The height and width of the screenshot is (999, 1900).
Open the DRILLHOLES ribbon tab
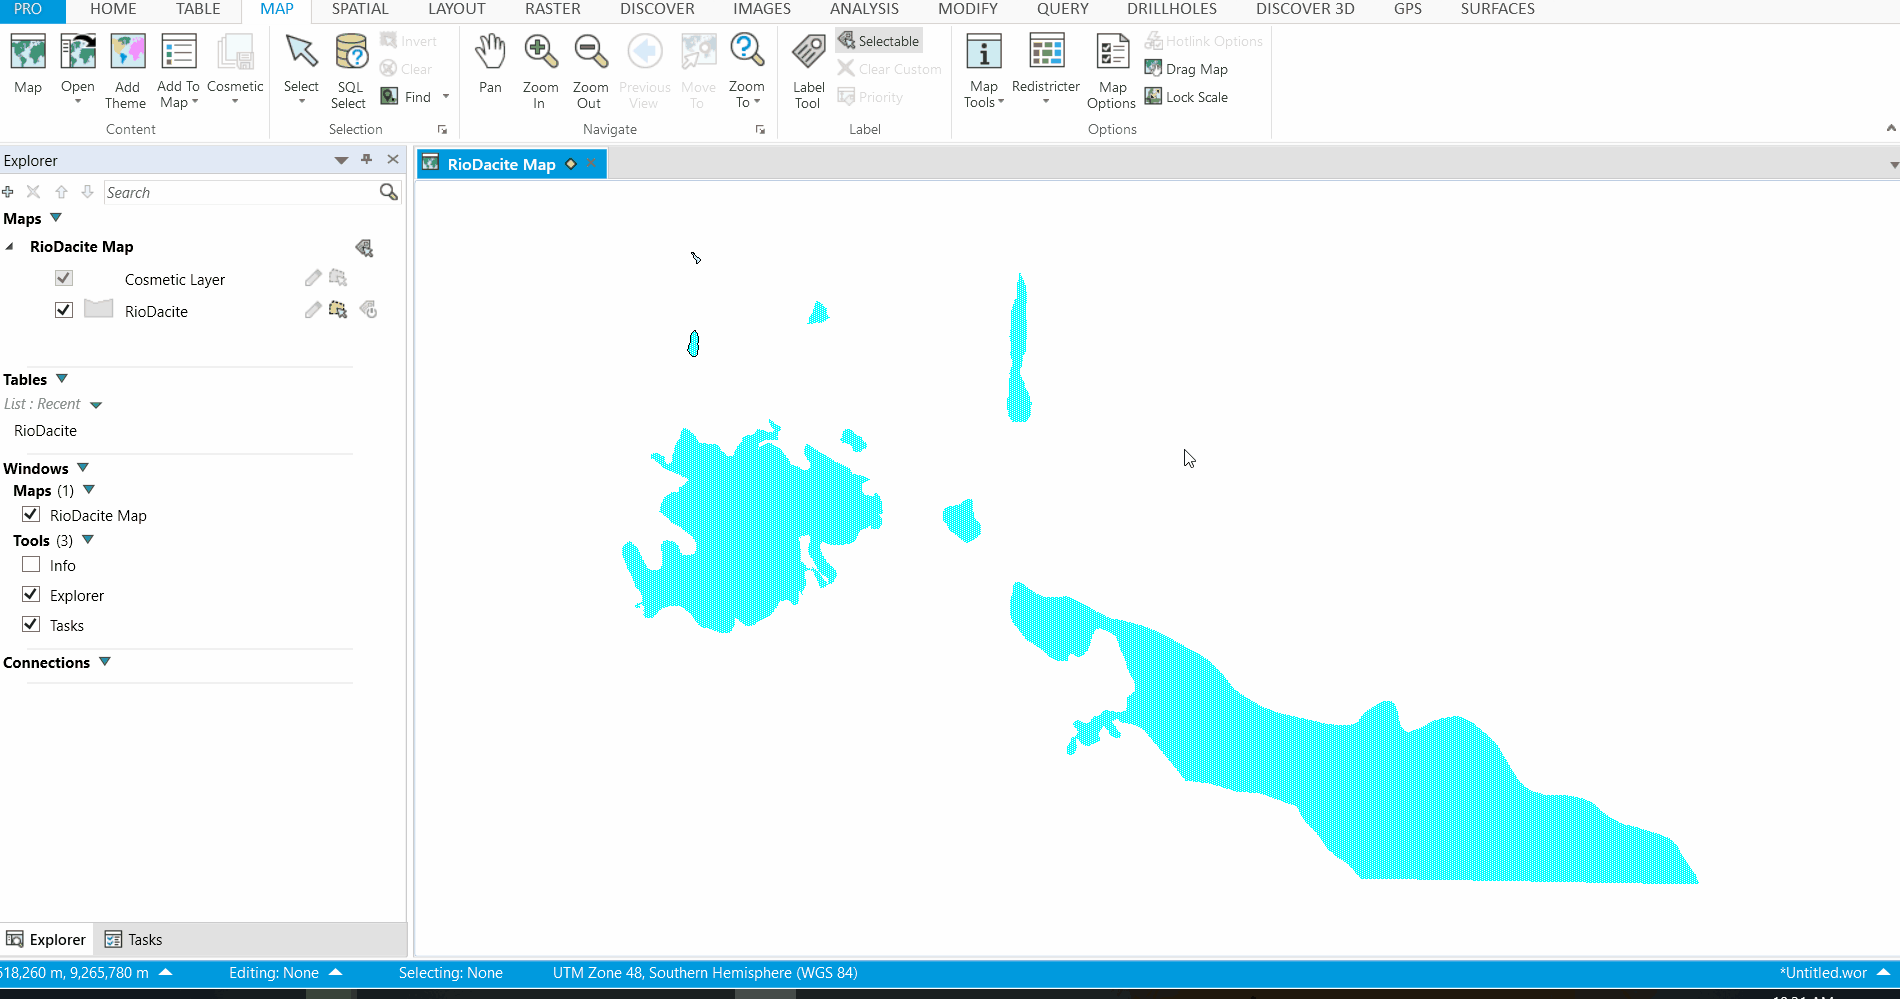(x=1171, y=9)
